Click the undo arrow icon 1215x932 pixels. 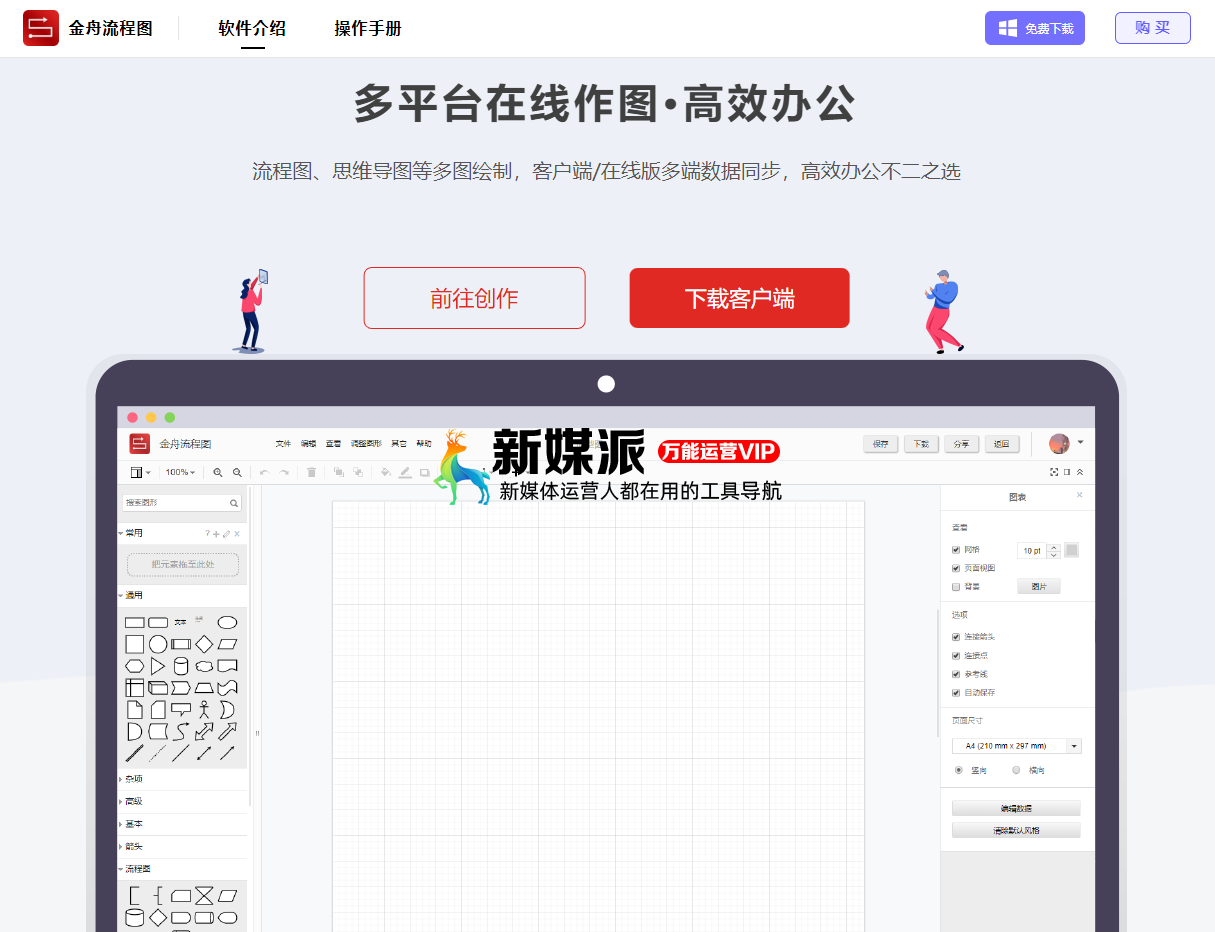(x=264, y=472)
